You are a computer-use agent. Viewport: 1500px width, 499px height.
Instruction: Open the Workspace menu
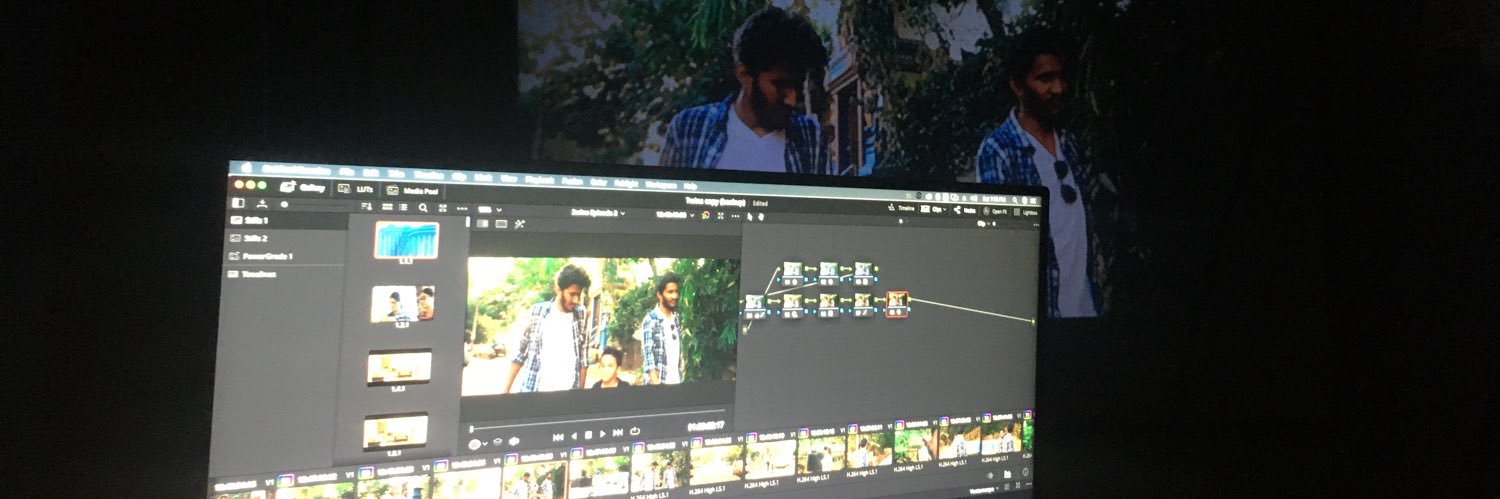pyautogui.click(x=661, y=185)
